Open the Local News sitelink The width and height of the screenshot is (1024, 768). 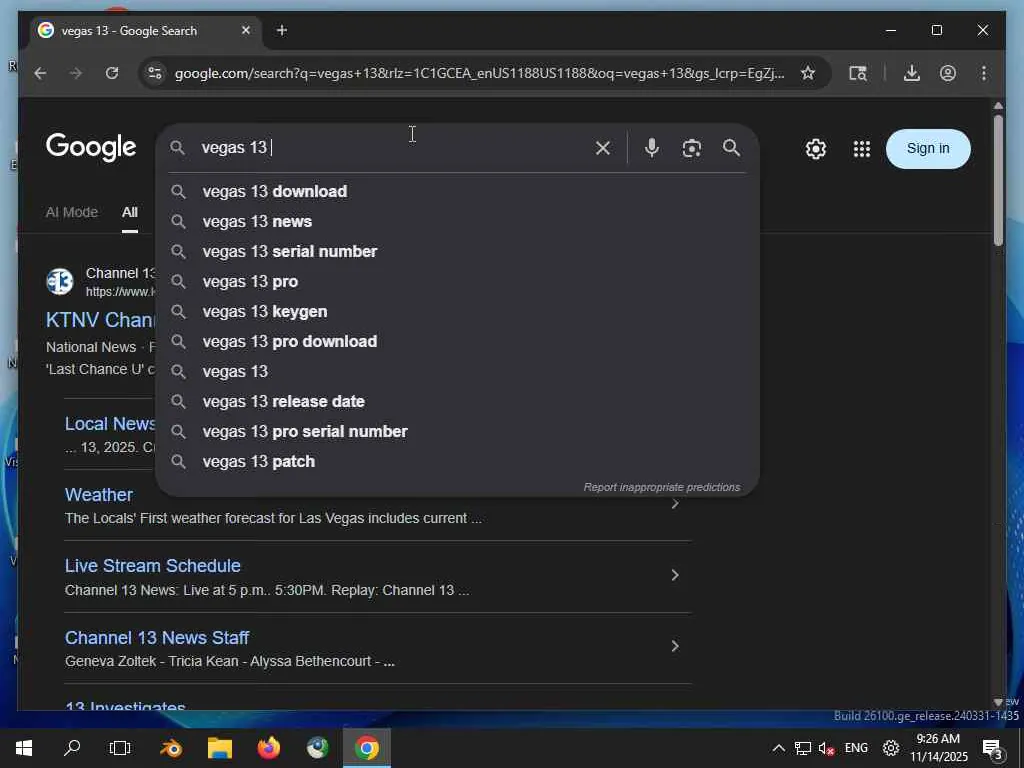pyautogui.click(x=110, y=424)
